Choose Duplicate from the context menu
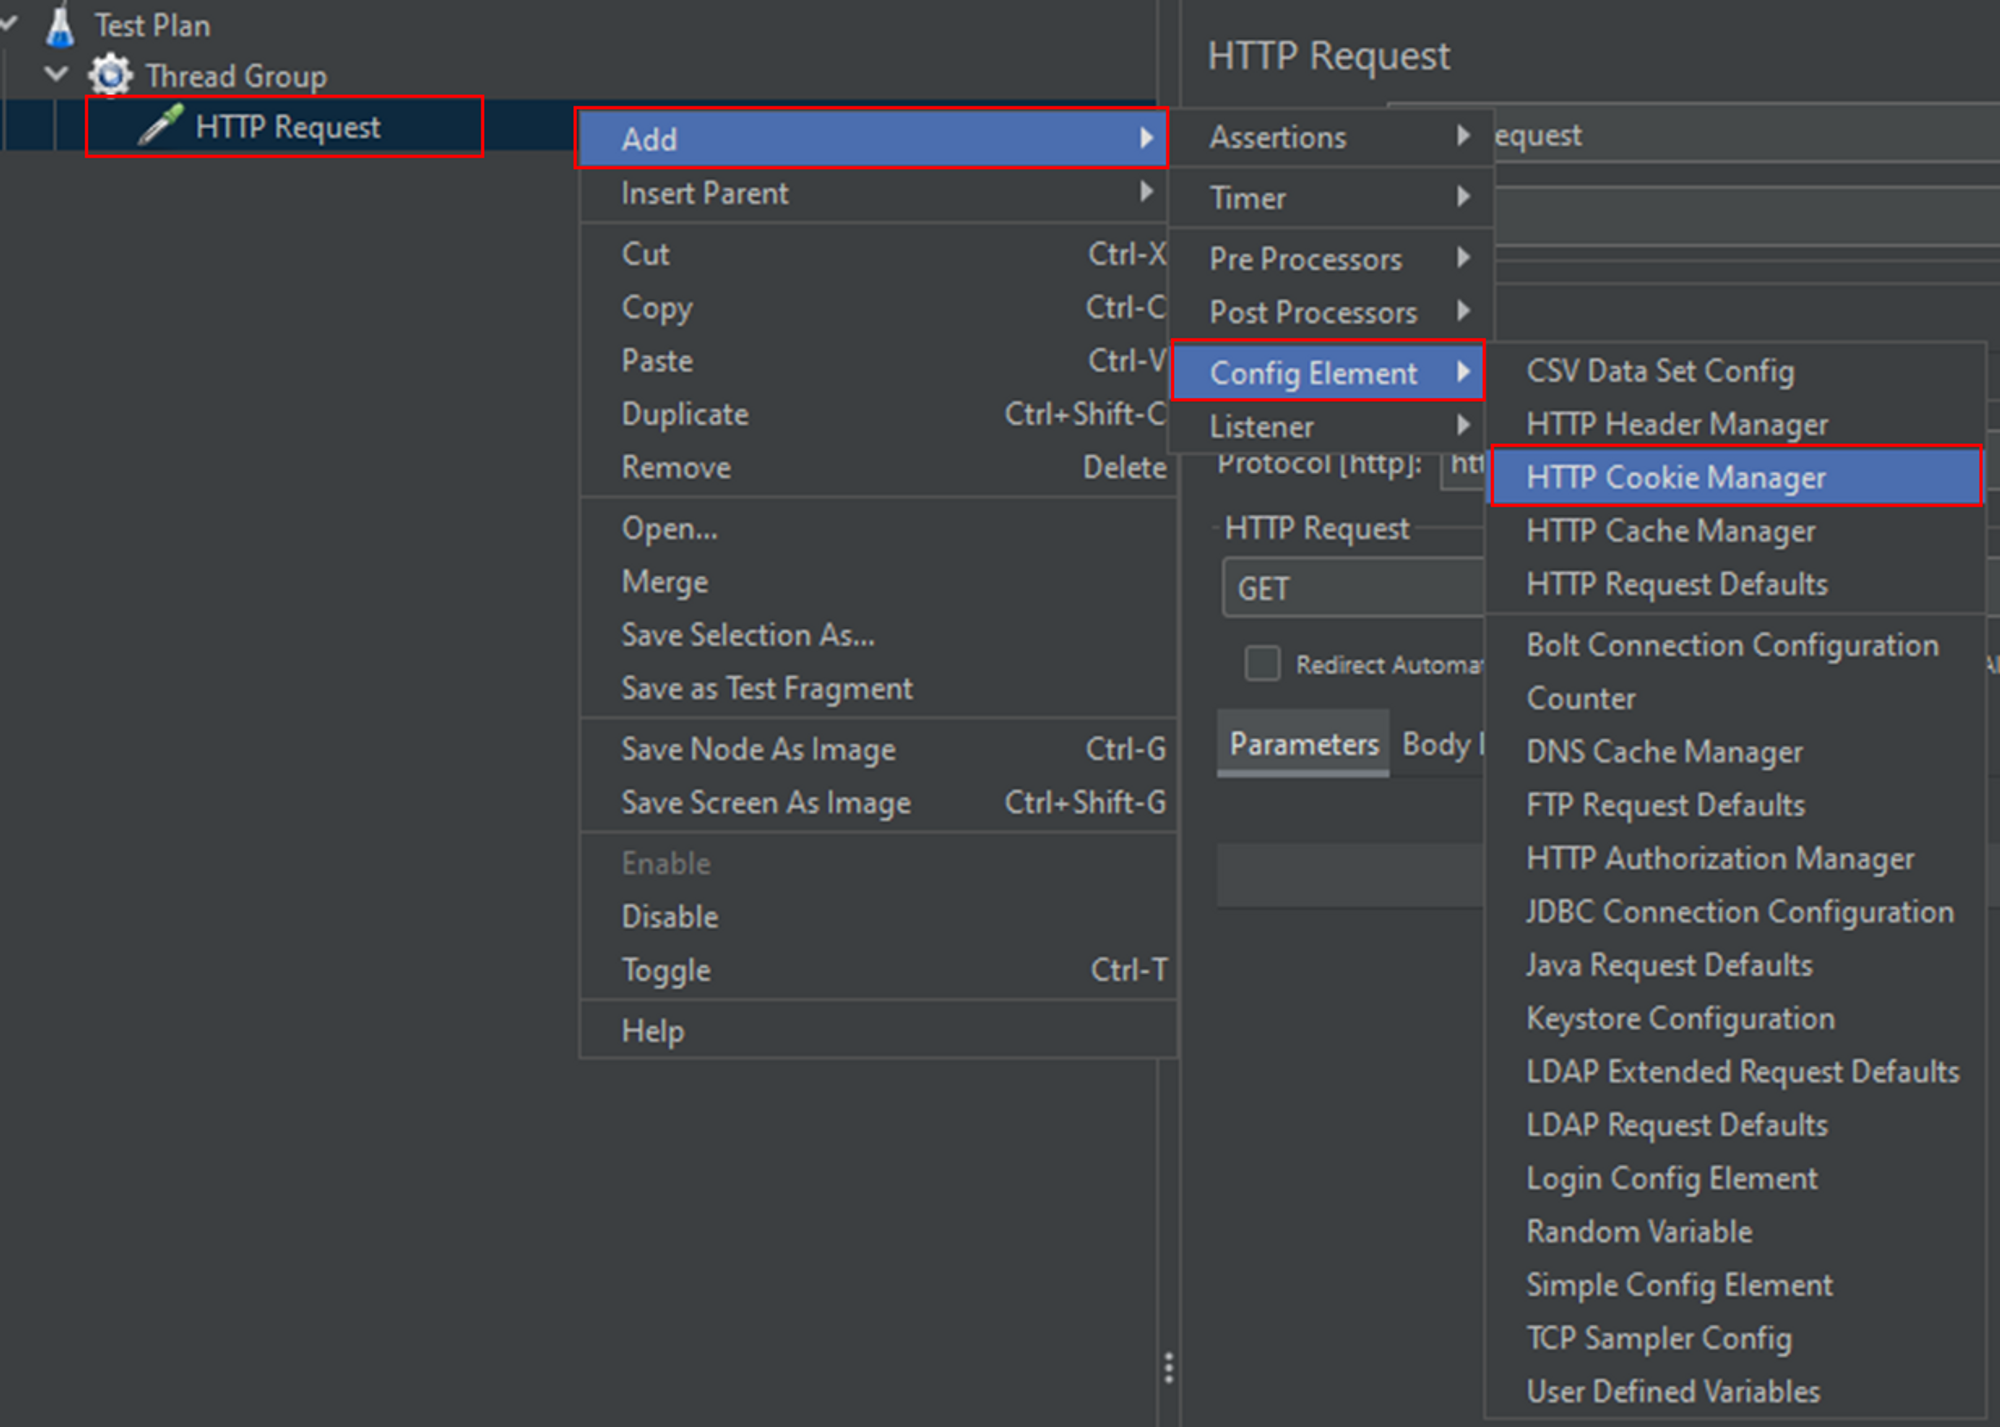 (x=684, y=414)
